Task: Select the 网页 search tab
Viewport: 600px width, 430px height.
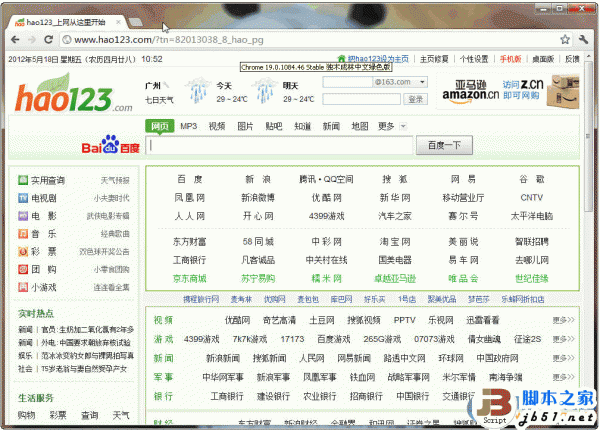Action: (x=160, y=126)
